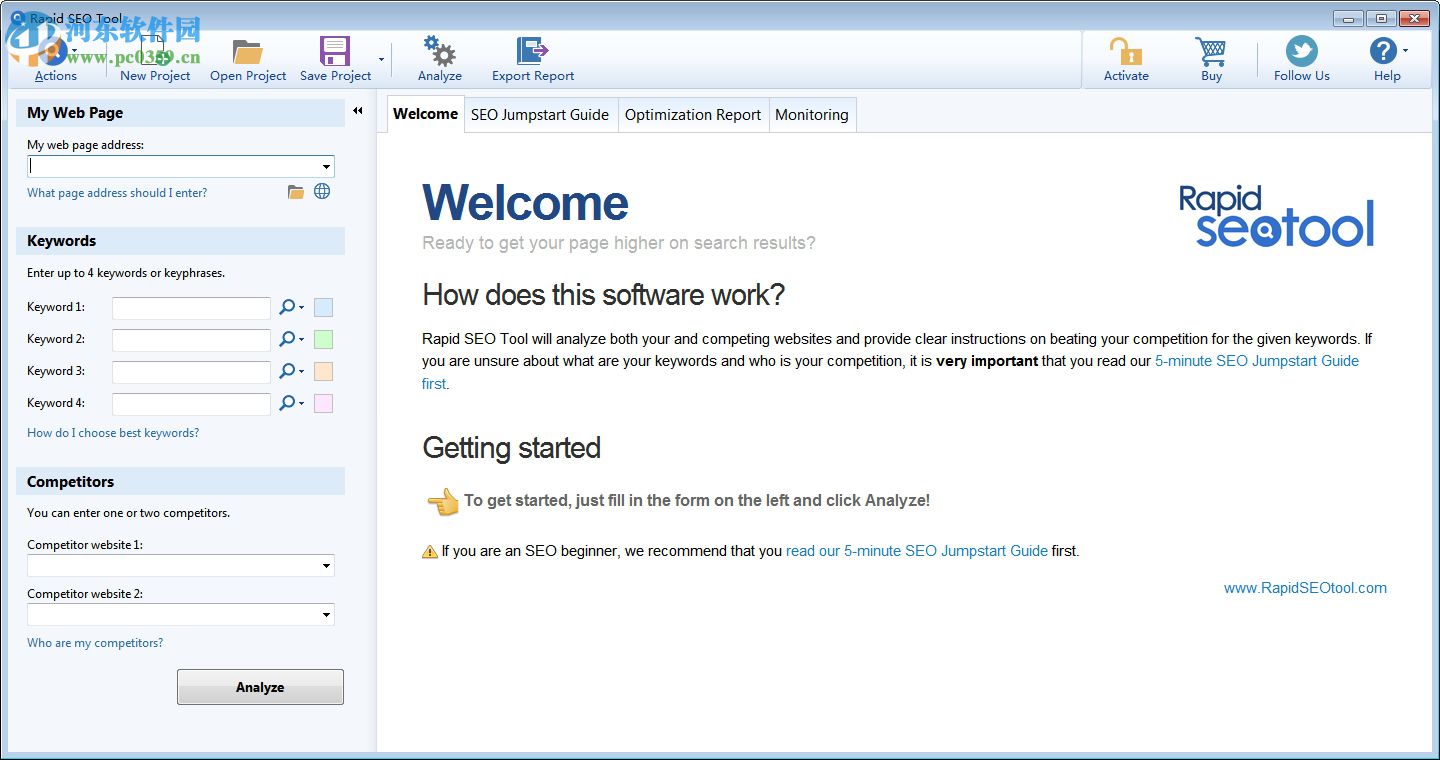Maximize the Rapid SEO Tool window
Image resolution: width=1440 pixels, height=760 pixels.
coord(1381,18)
